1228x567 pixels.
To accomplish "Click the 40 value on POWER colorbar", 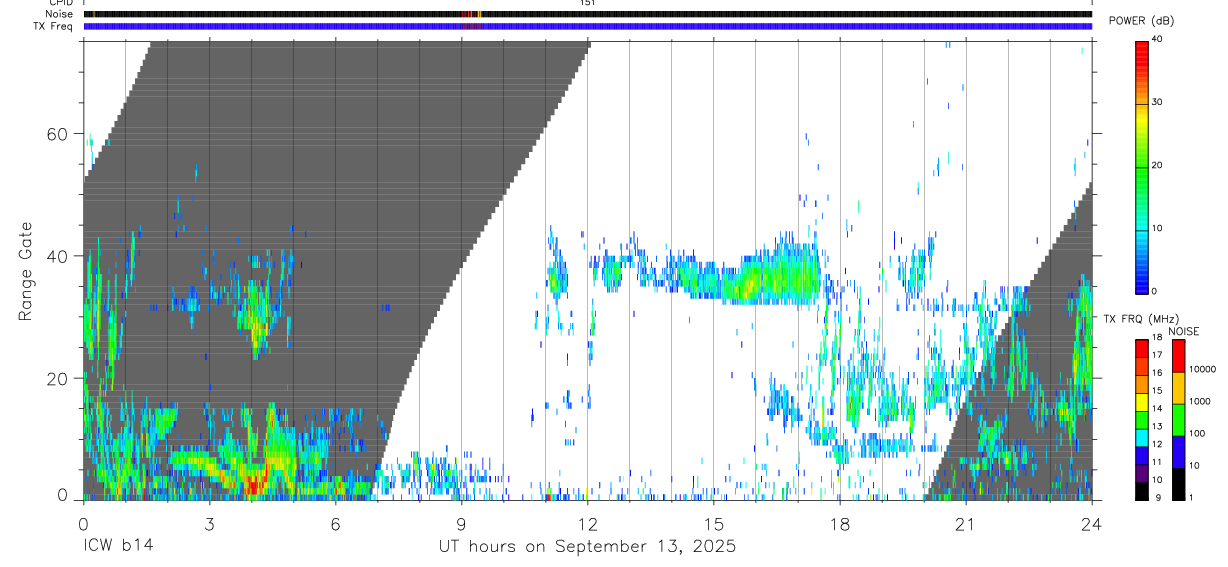I will click(1157, 40).
